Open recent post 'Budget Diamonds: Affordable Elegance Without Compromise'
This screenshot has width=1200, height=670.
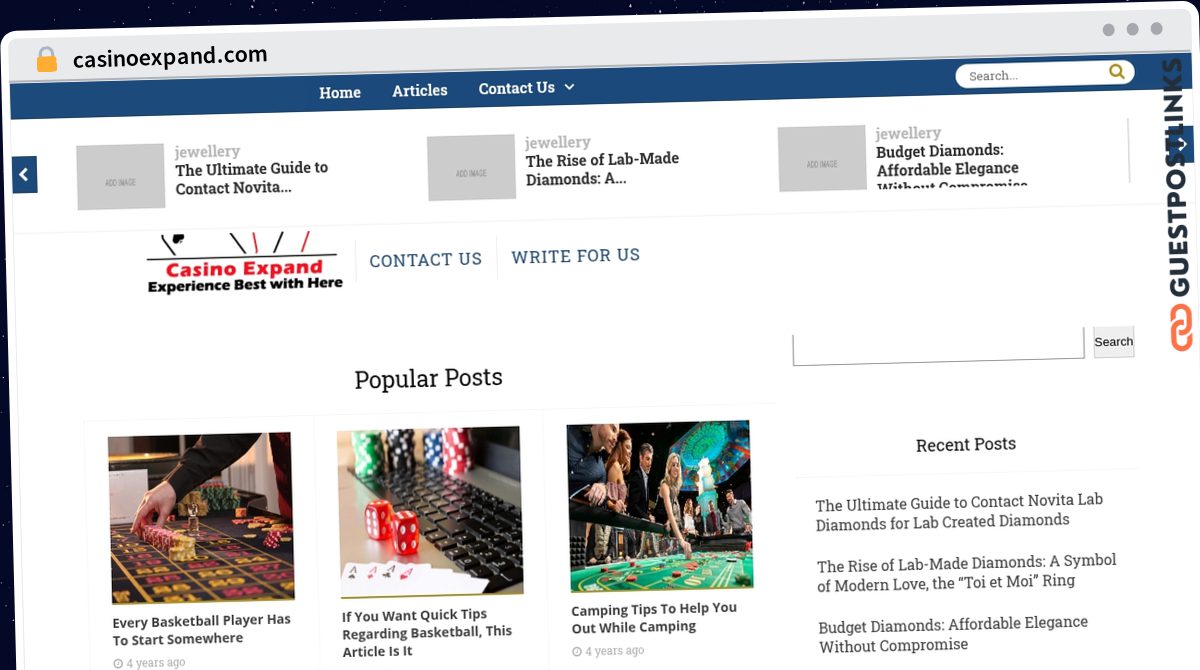pos(953,633)
